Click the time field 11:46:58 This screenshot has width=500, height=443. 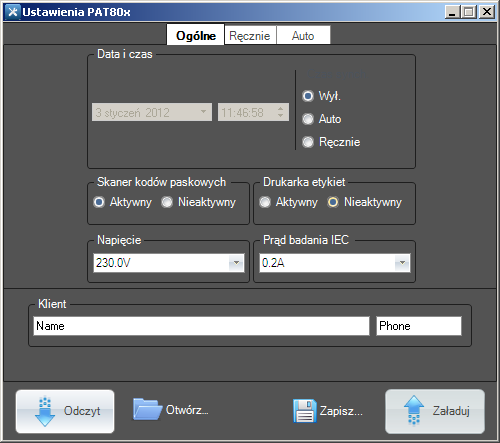(253, 112)
